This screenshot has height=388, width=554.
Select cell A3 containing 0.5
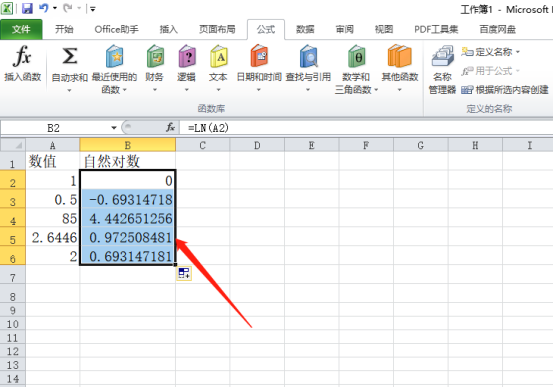coord(53,200)
